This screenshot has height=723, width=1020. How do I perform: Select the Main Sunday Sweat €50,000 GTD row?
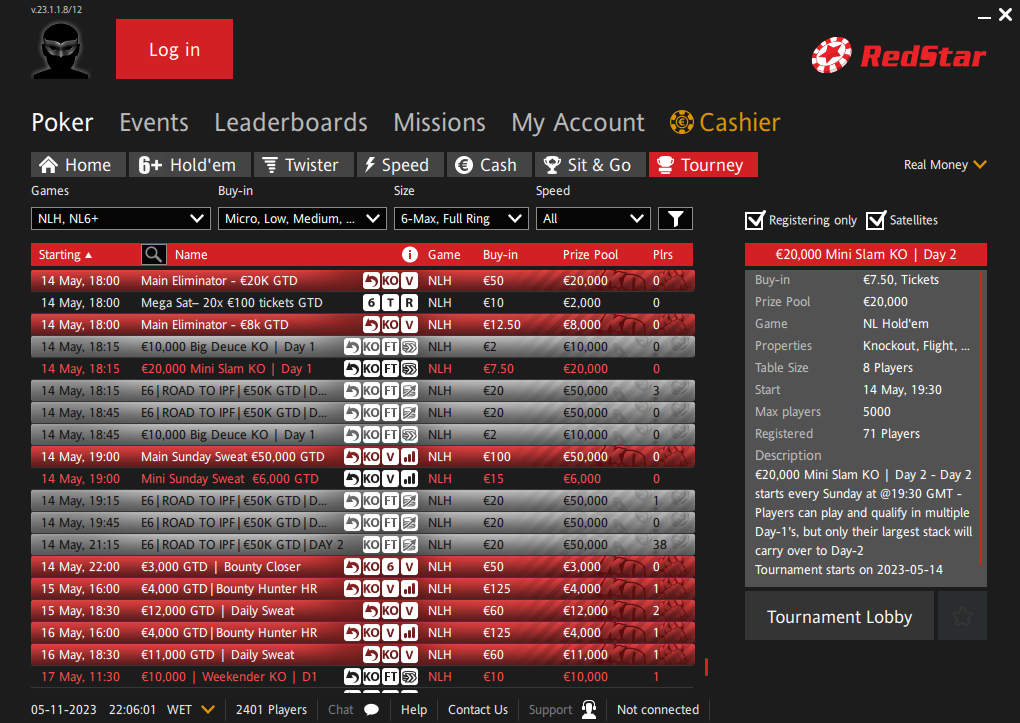pyautogui.click(x=362, y=457)
